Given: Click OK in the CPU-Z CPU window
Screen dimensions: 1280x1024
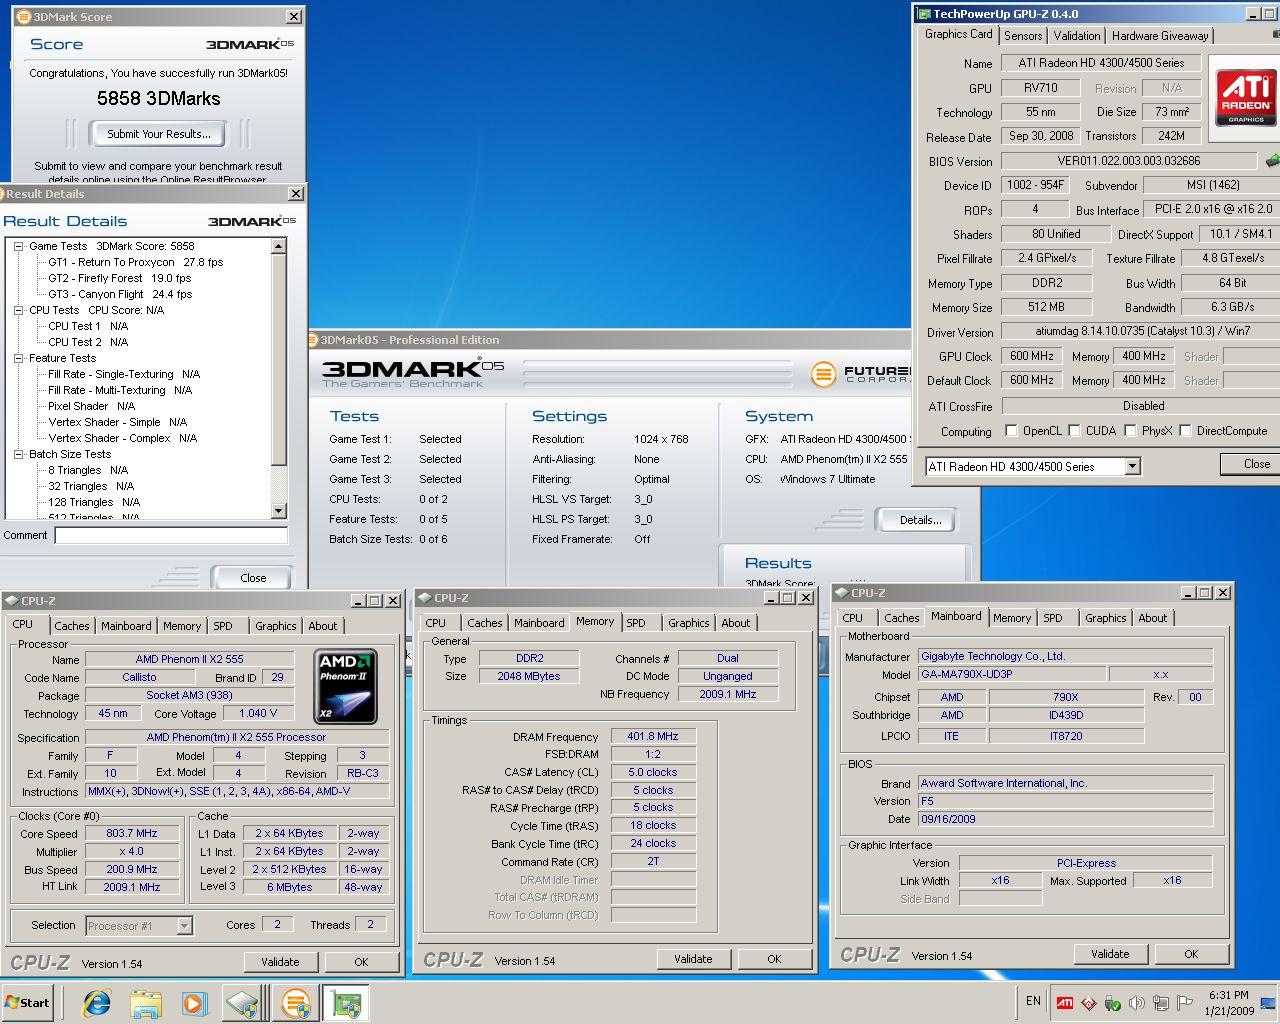Looking at the screenshot, I should tap(361, 962).
